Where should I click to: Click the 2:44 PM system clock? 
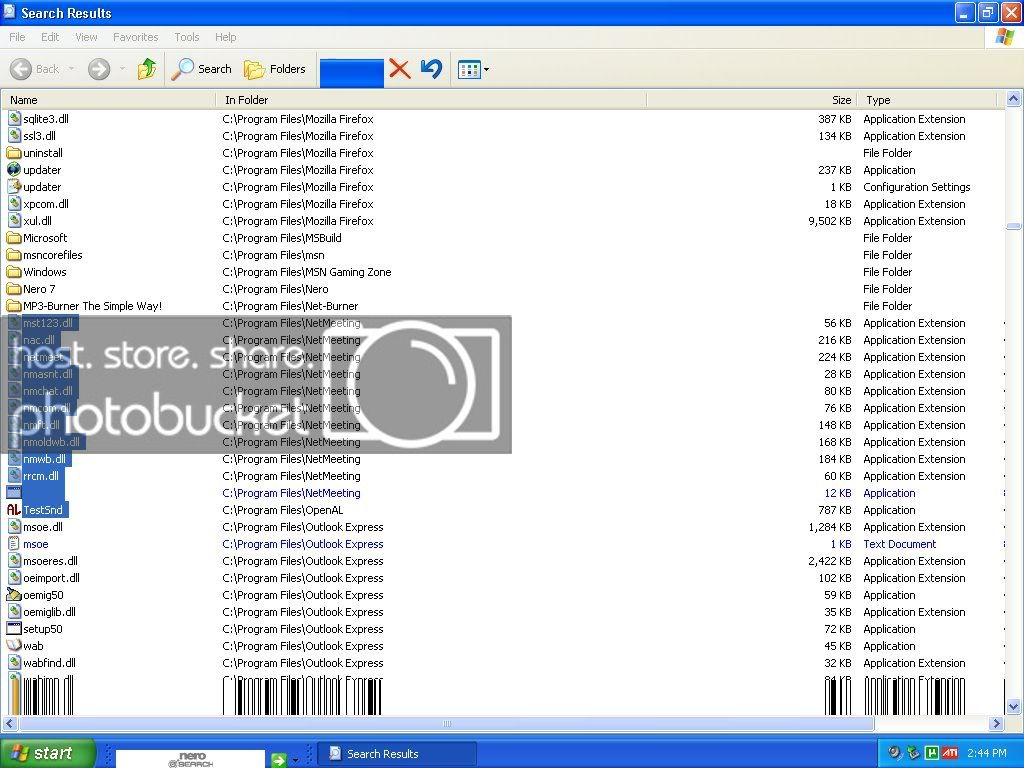[x=987, y=753]
